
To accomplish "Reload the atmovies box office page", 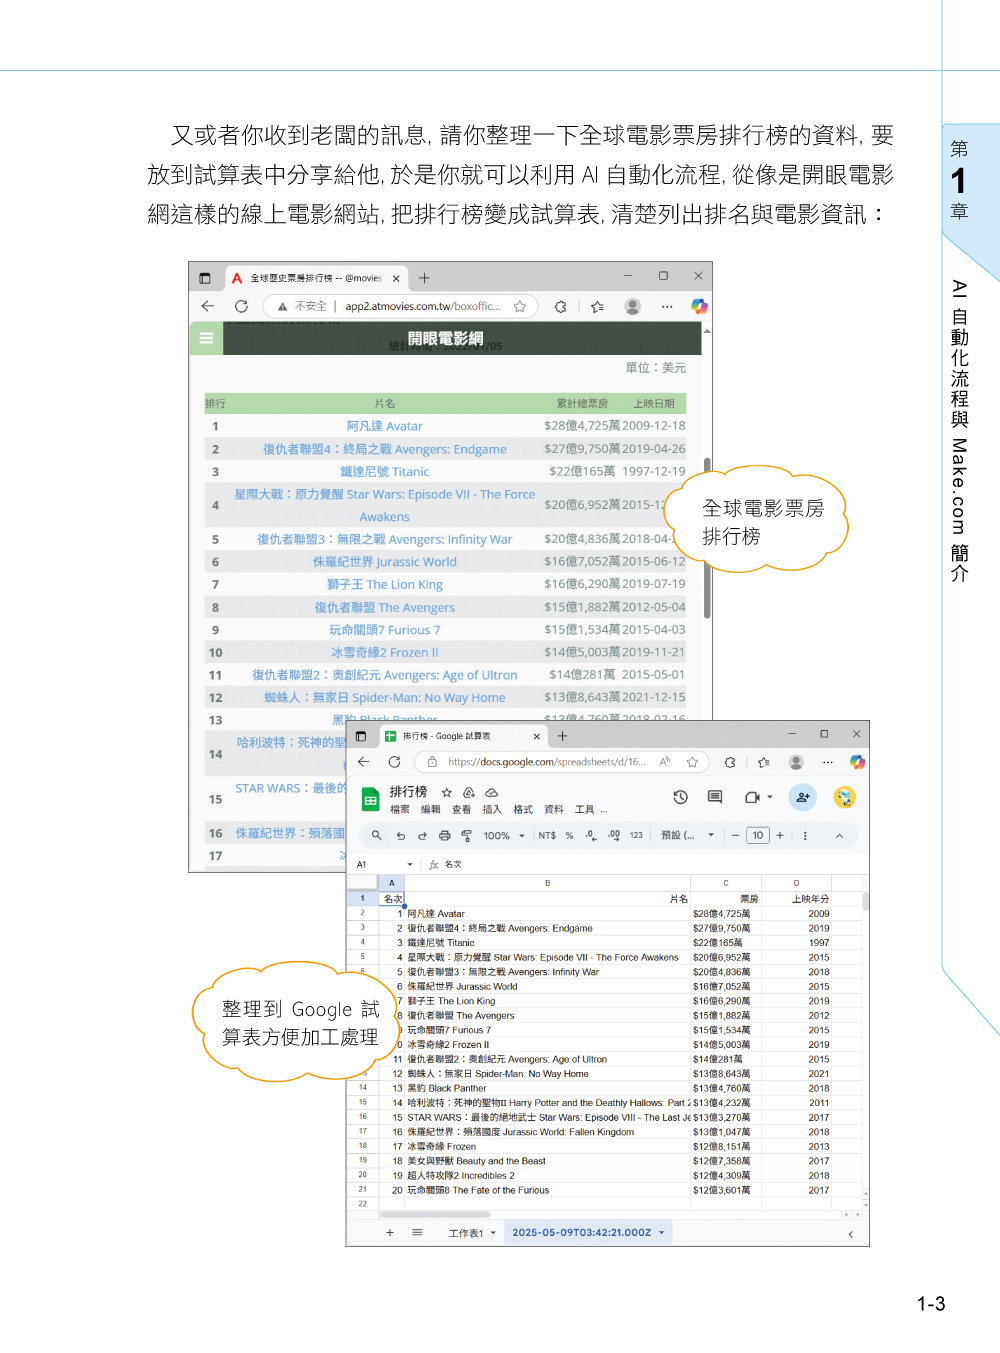I will 241,306.
